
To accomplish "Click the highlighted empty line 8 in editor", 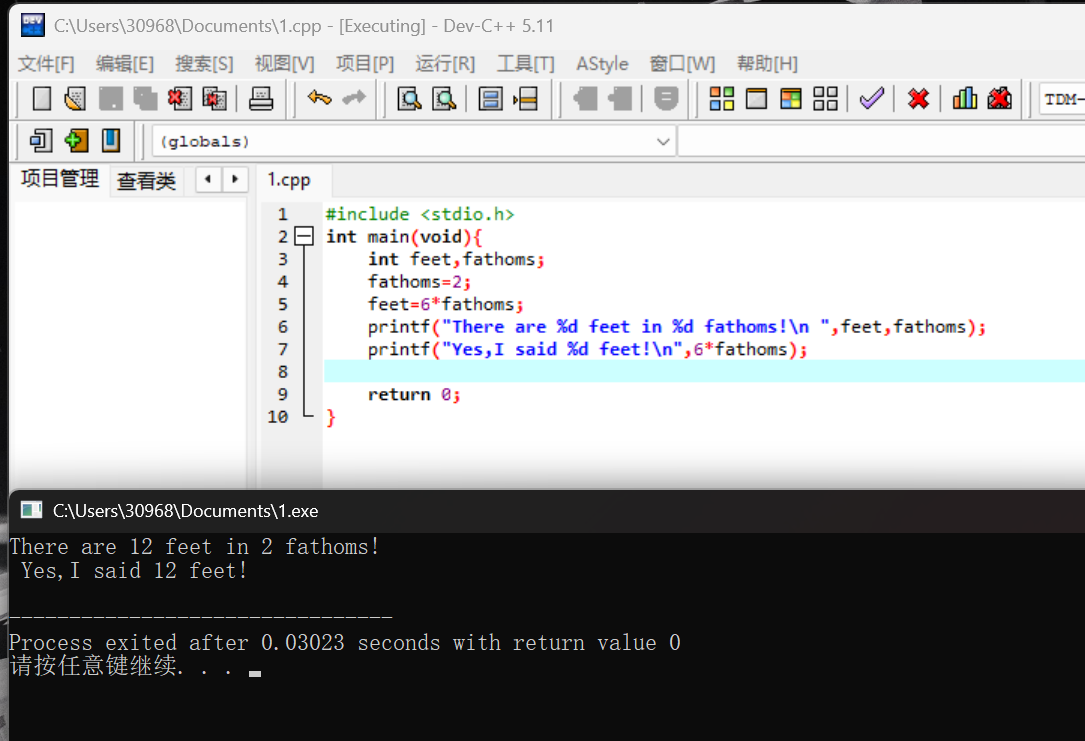I will point(704,372).
